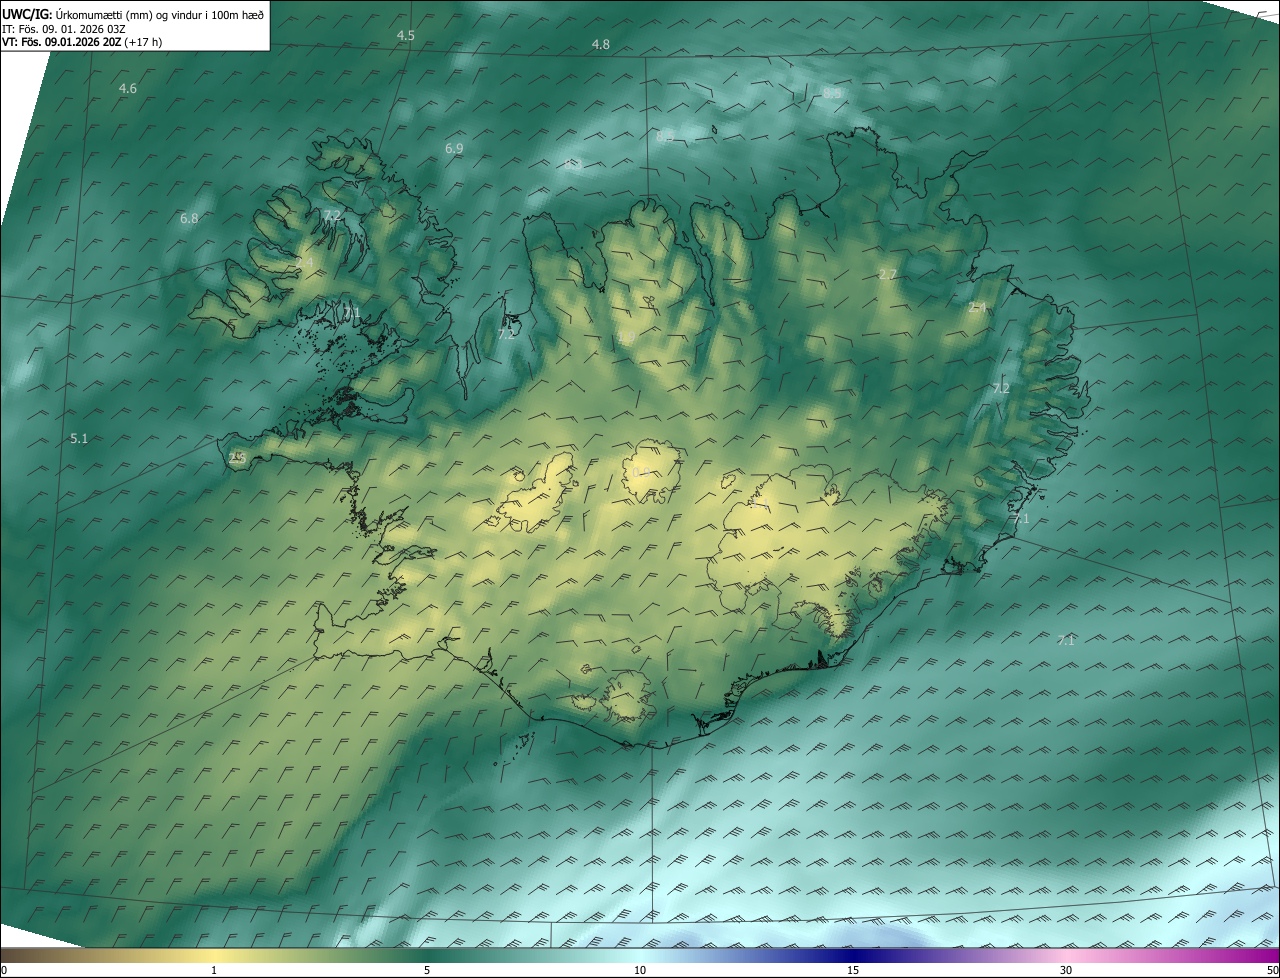Image resolution: width=1280 pixels, height=978 pixels.
Task: Click the 1 tick on the color scale
Action: point(214,970)
